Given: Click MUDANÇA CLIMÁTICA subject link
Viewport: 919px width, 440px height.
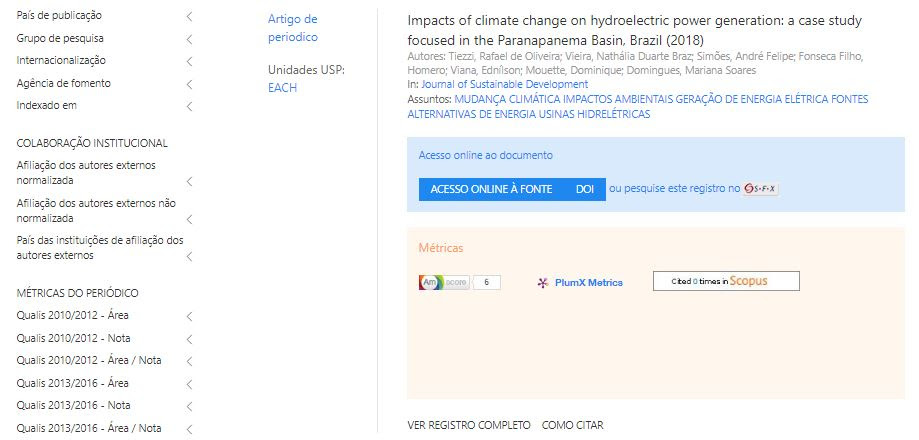Looking at the screenshot, I should click(x=508, y=99).
